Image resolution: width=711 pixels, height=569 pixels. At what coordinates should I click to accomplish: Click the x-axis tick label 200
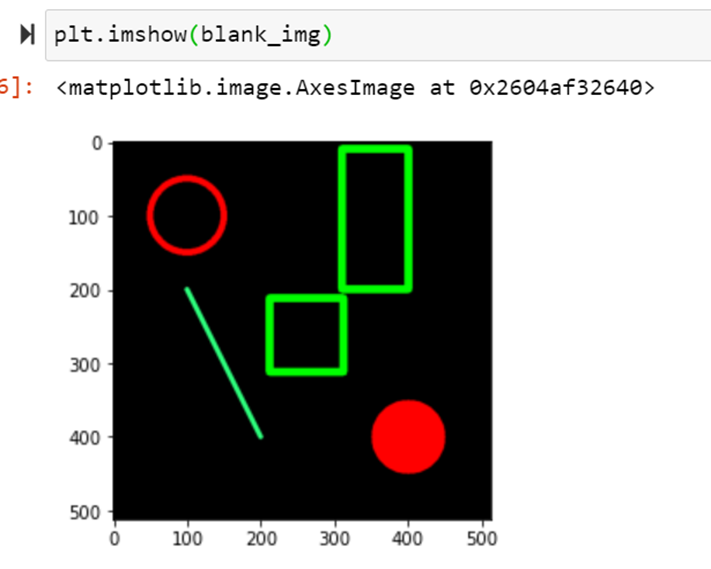[262, 539]
